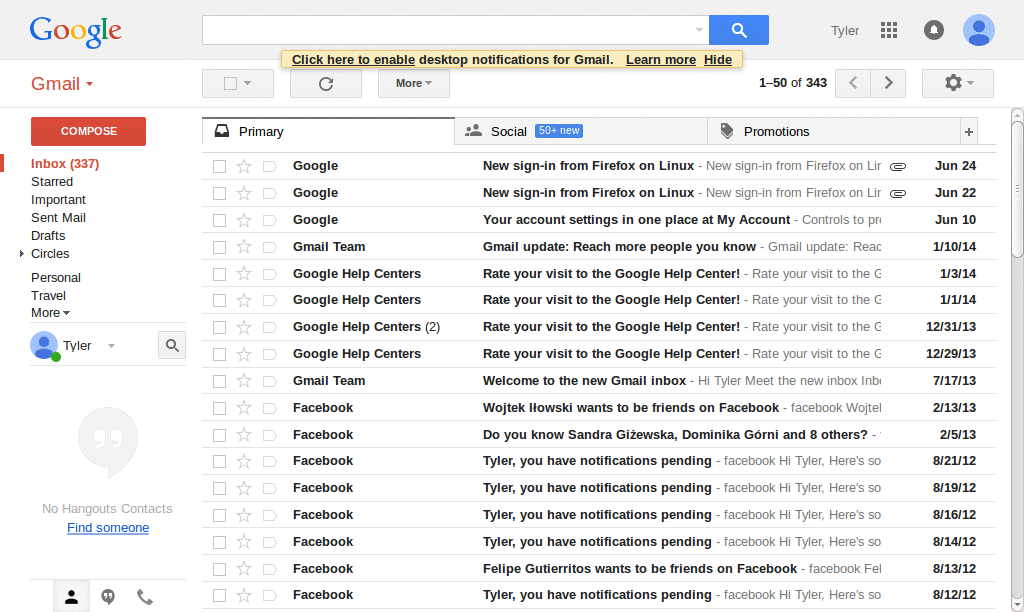The image size is (1024, 612).
Task: Open the Important folder
Action: coord(58,200)
